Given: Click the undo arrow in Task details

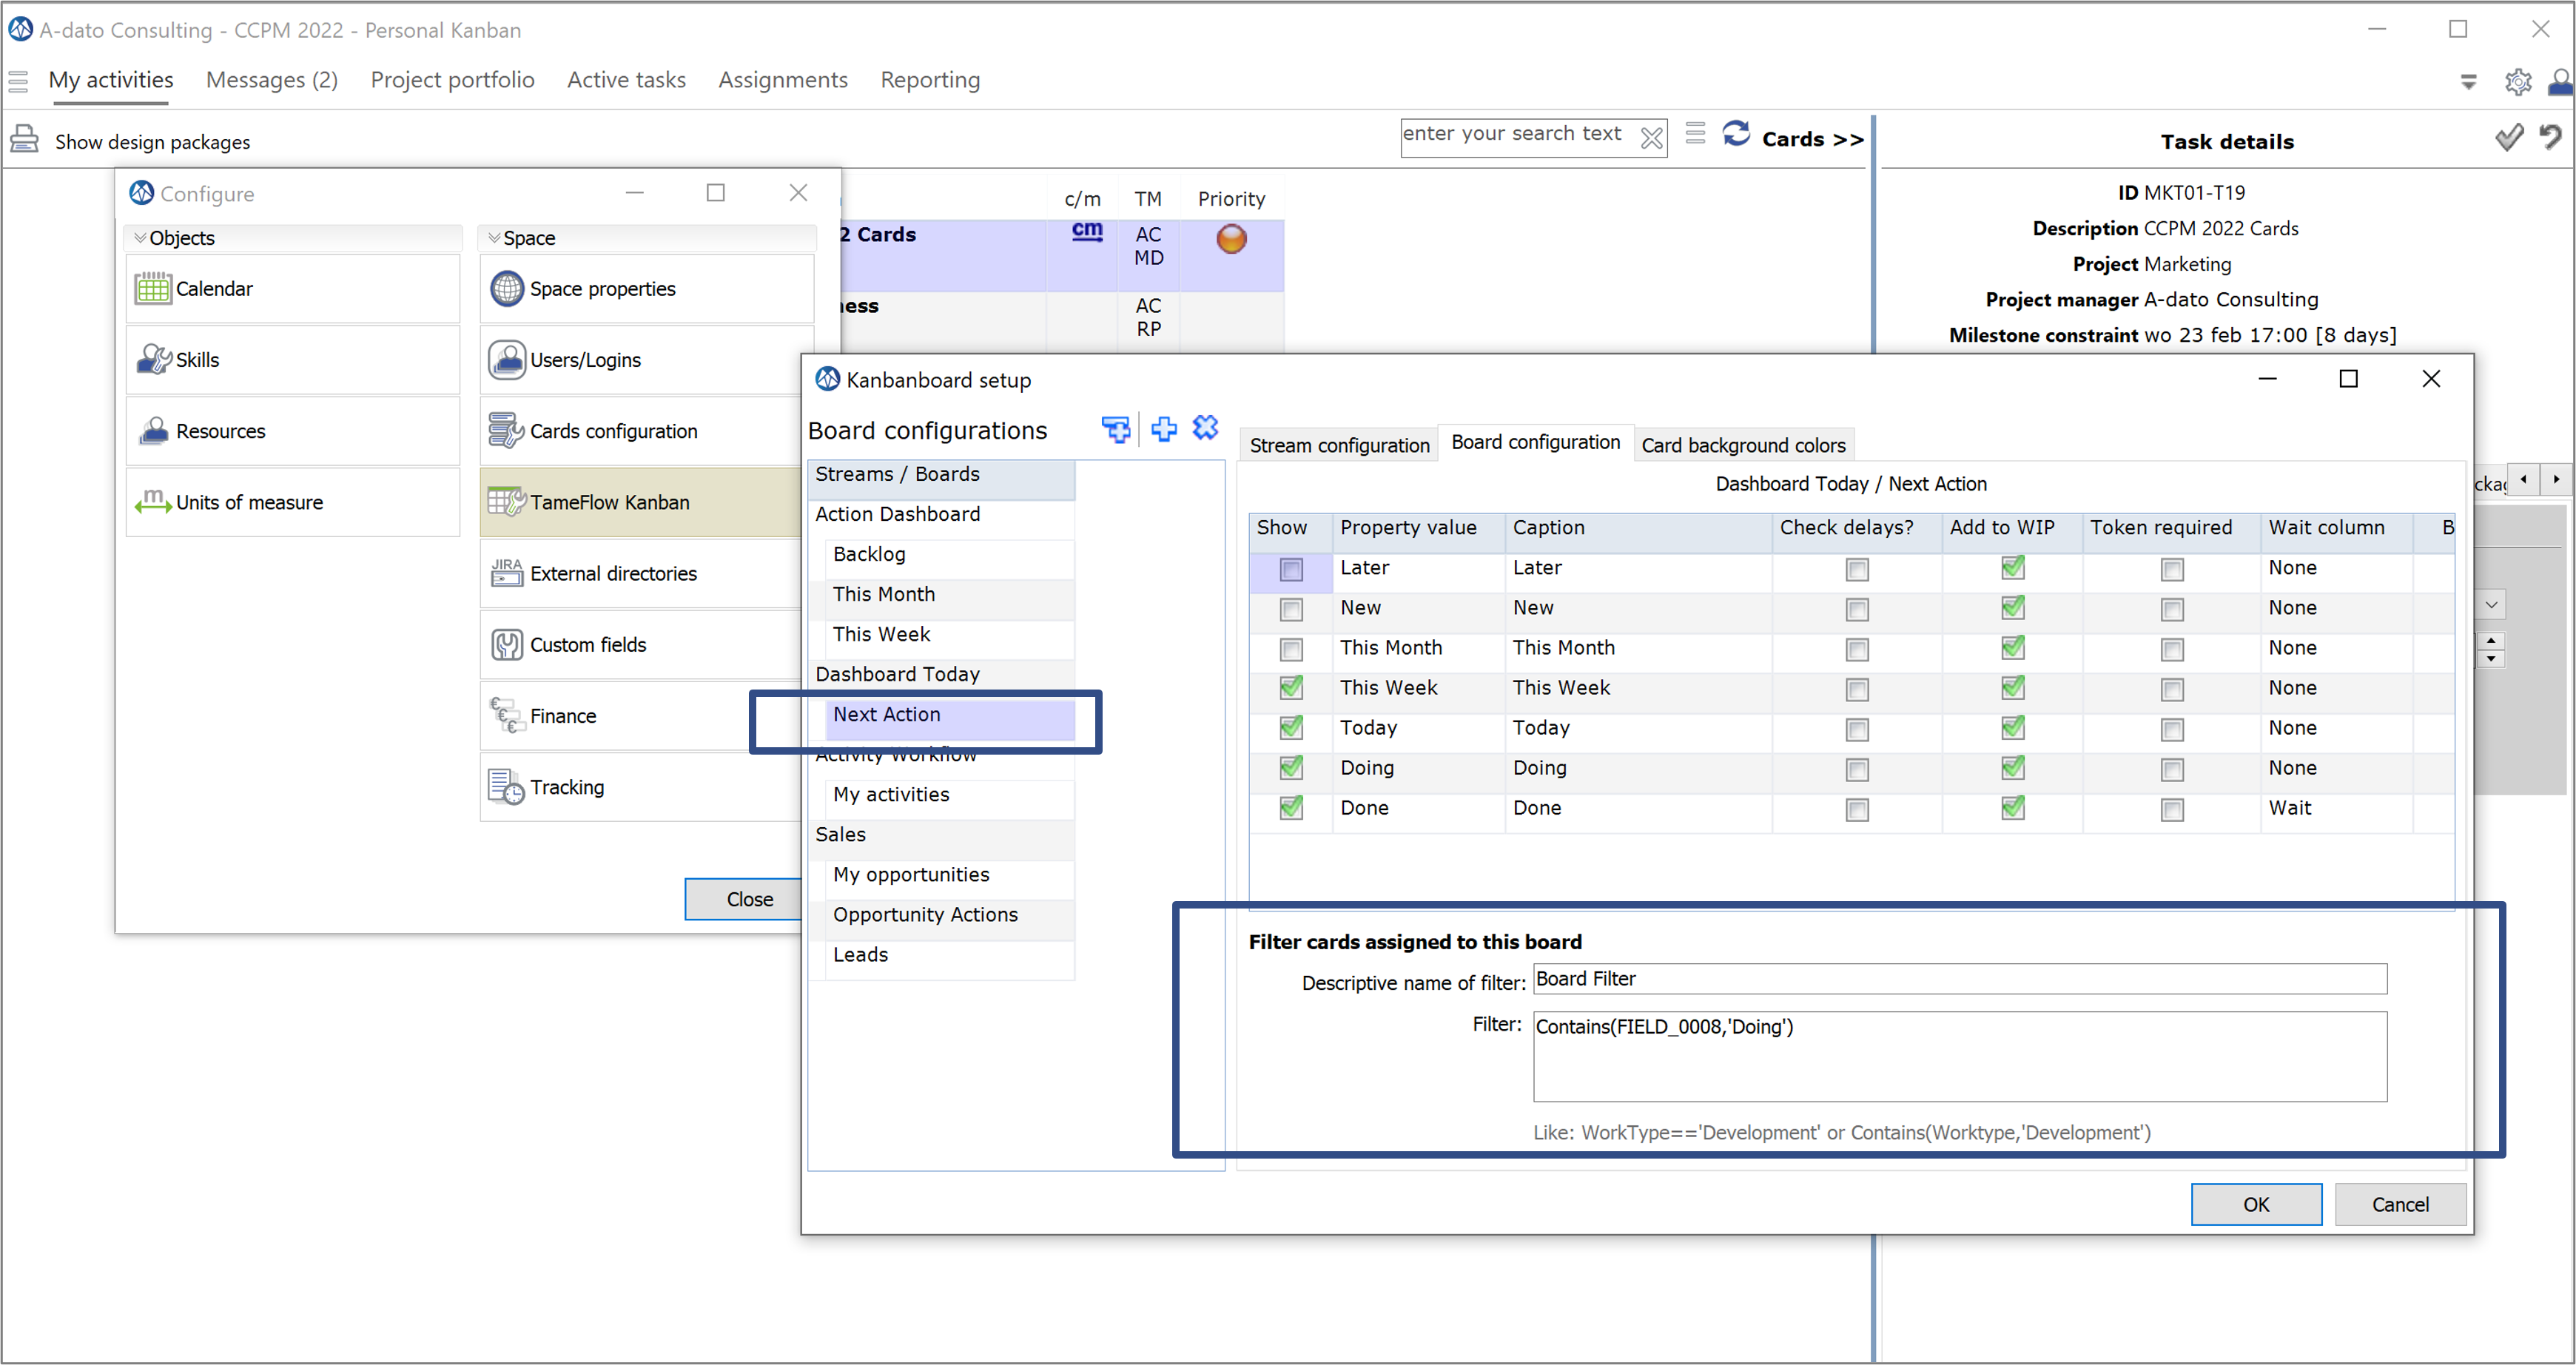Looking at the screenshot, I should click(2551, 137).
